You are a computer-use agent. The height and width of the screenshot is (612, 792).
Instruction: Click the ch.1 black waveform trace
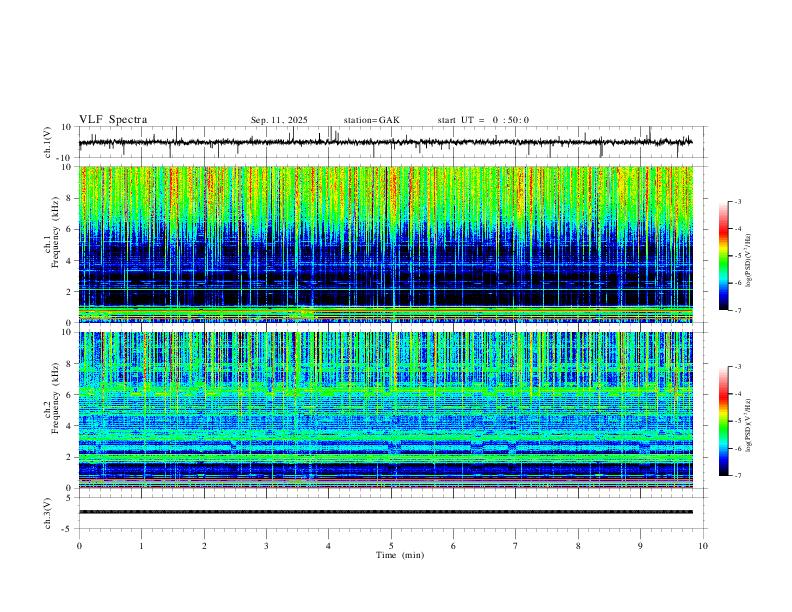(385, 142)
